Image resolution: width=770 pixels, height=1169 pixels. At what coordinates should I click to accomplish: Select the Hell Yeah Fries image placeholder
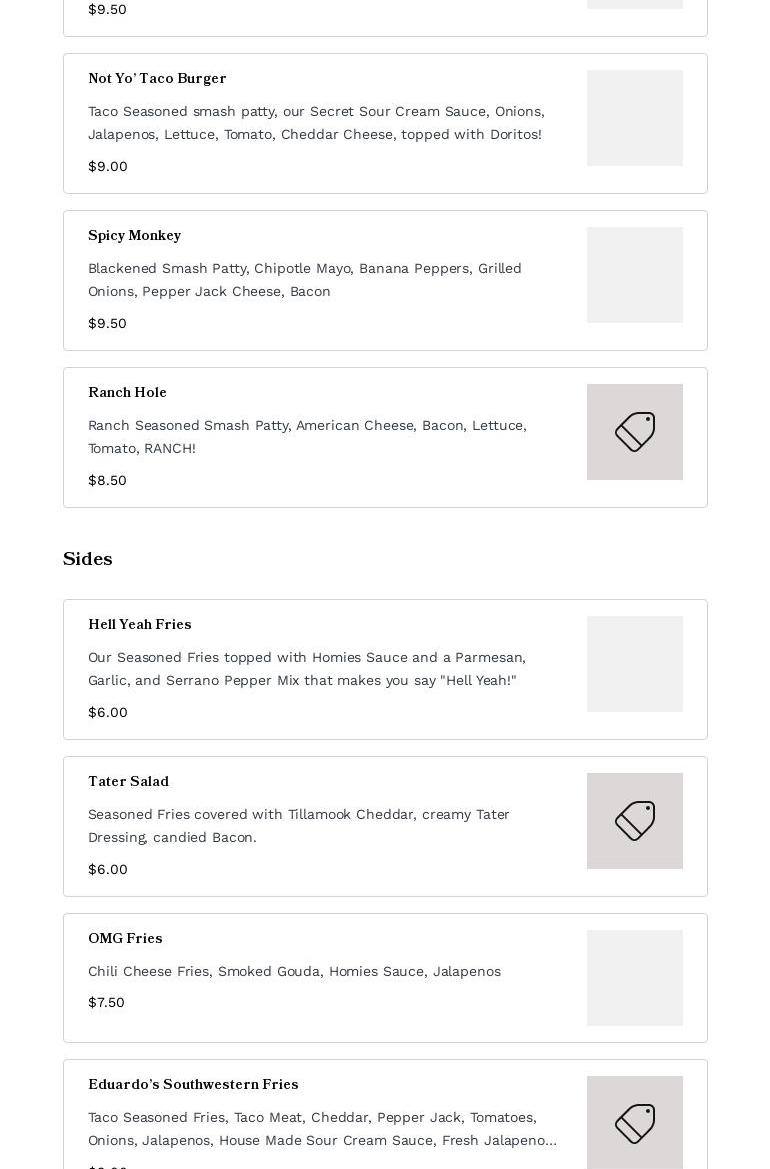click(634, 664)
